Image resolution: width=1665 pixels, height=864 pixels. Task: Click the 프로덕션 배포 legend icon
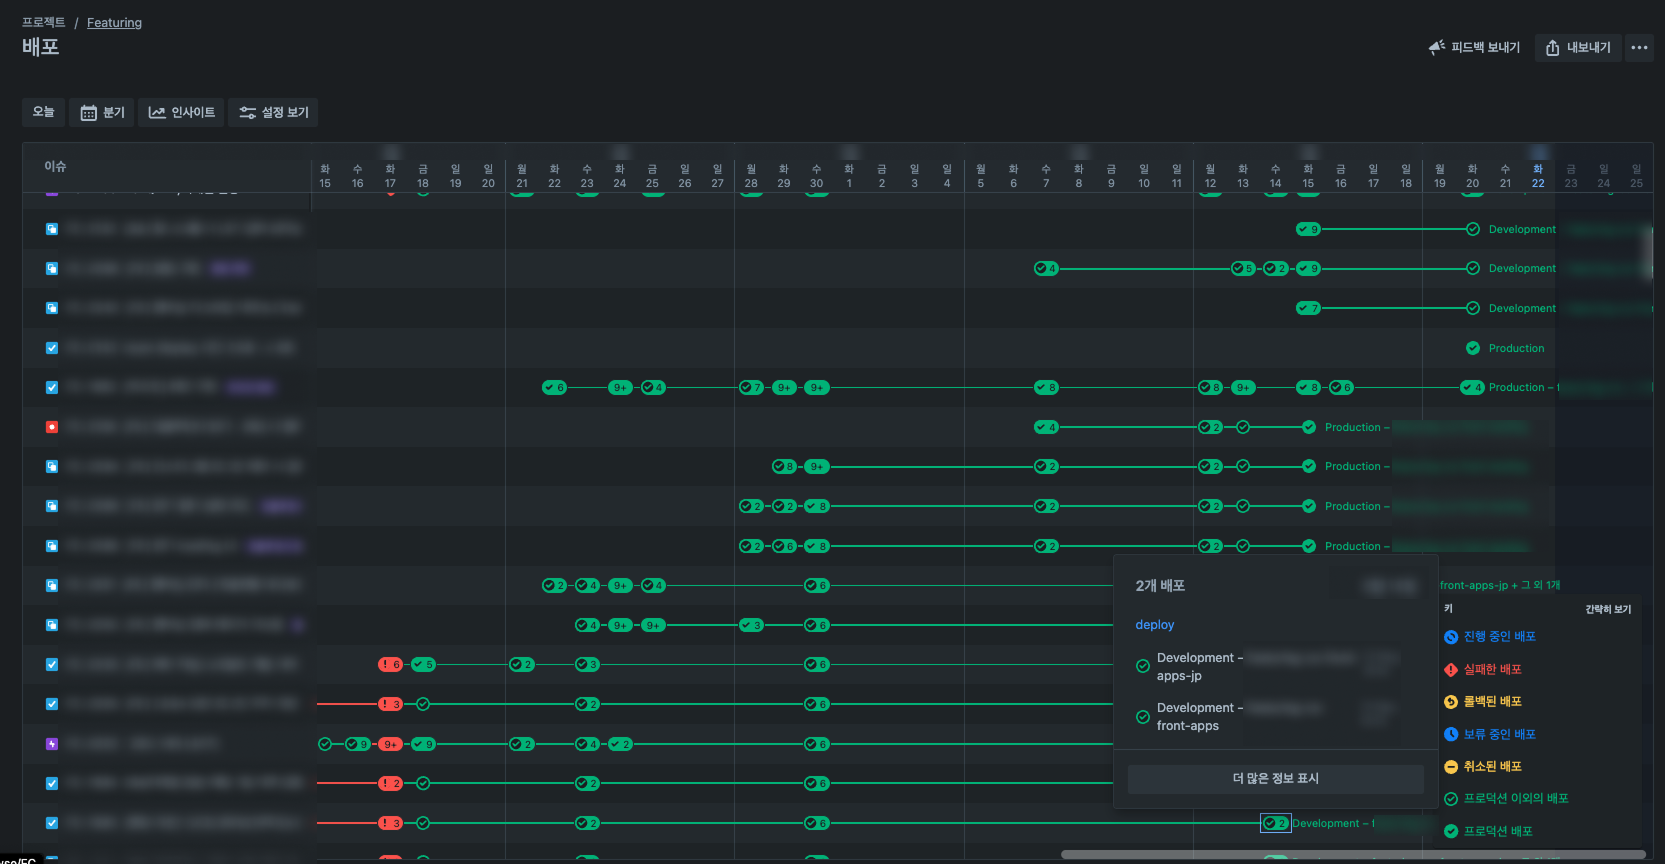click(1451, 831)
